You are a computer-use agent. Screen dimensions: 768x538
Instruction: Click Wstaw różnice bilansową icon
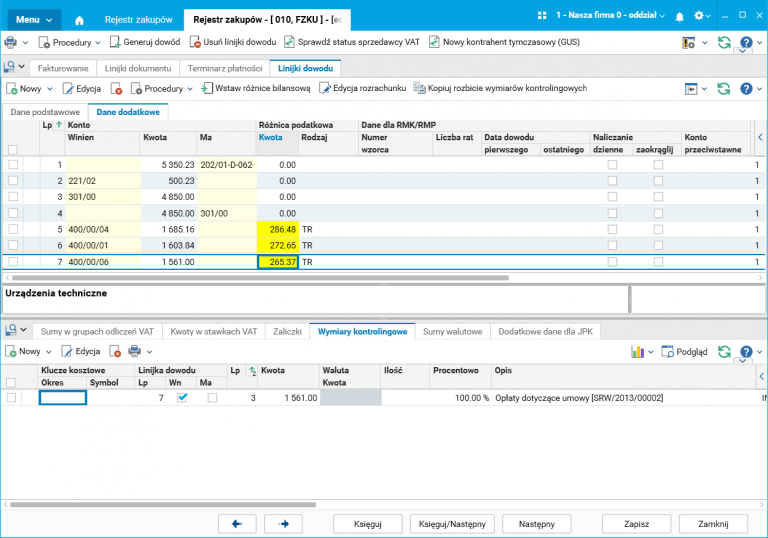(208, 89)
